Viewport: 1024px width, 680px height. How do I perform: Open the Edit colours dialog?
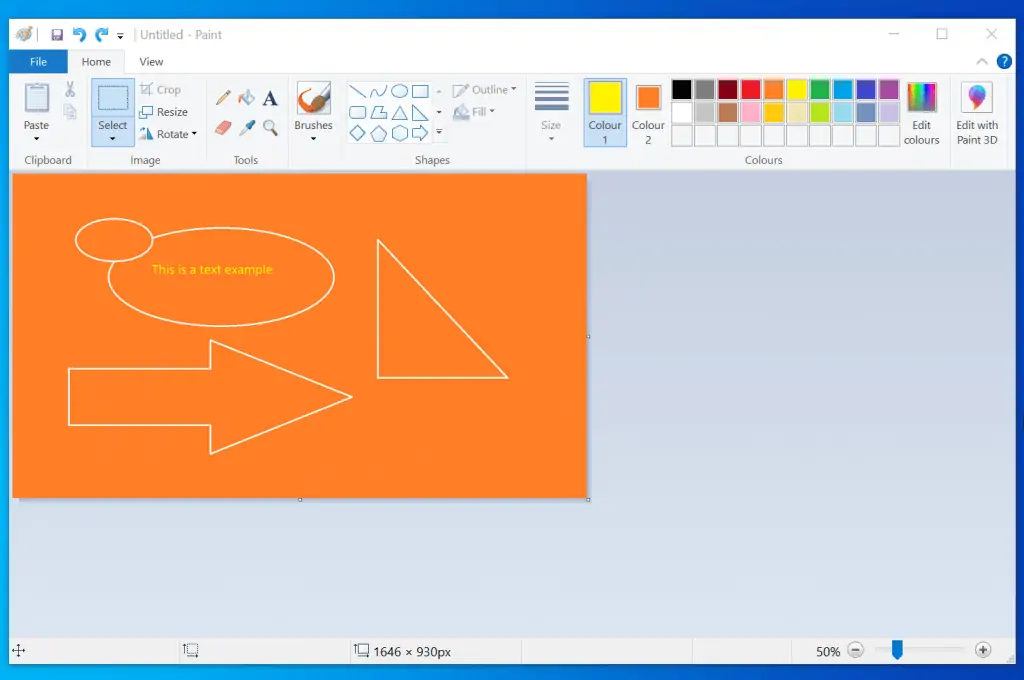(921, 110)
